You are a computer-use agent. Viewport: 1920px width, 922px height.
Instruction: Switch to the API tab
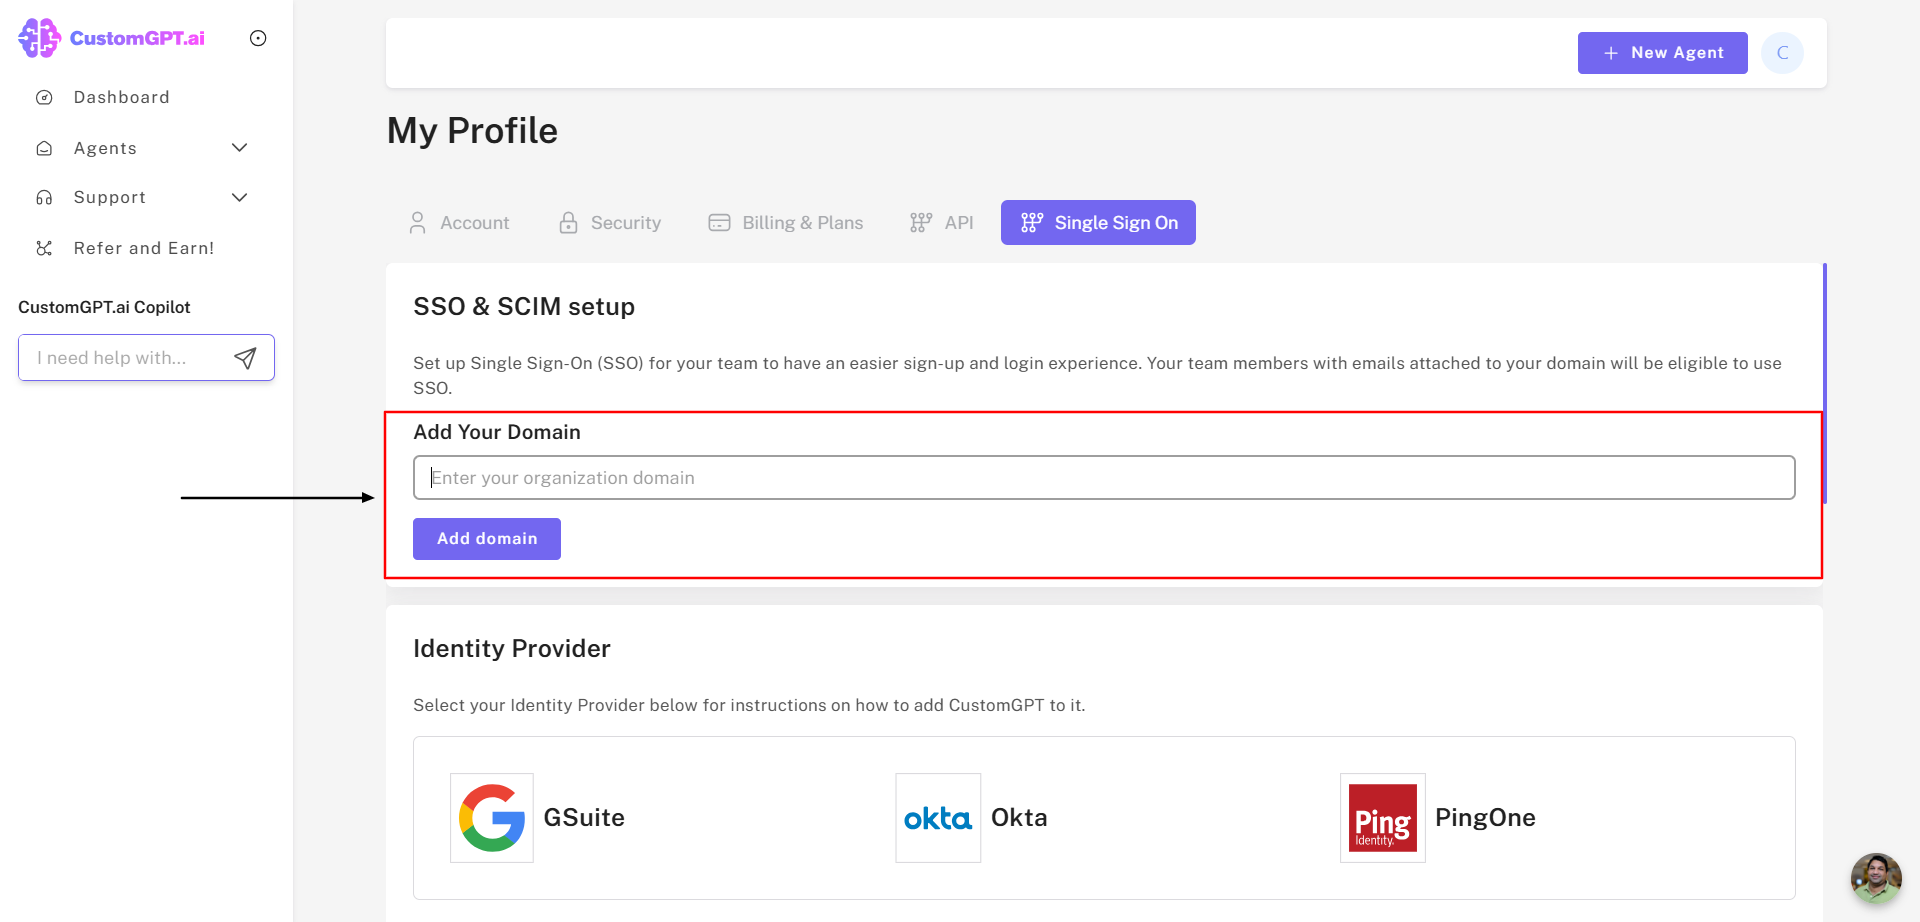click(x=942, y=223)
